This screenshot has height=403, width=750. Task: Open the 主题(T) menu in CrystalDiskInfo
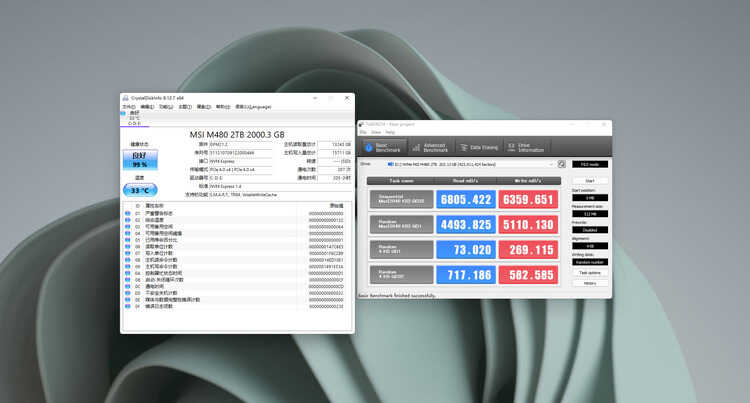click(x=185, y=107)
